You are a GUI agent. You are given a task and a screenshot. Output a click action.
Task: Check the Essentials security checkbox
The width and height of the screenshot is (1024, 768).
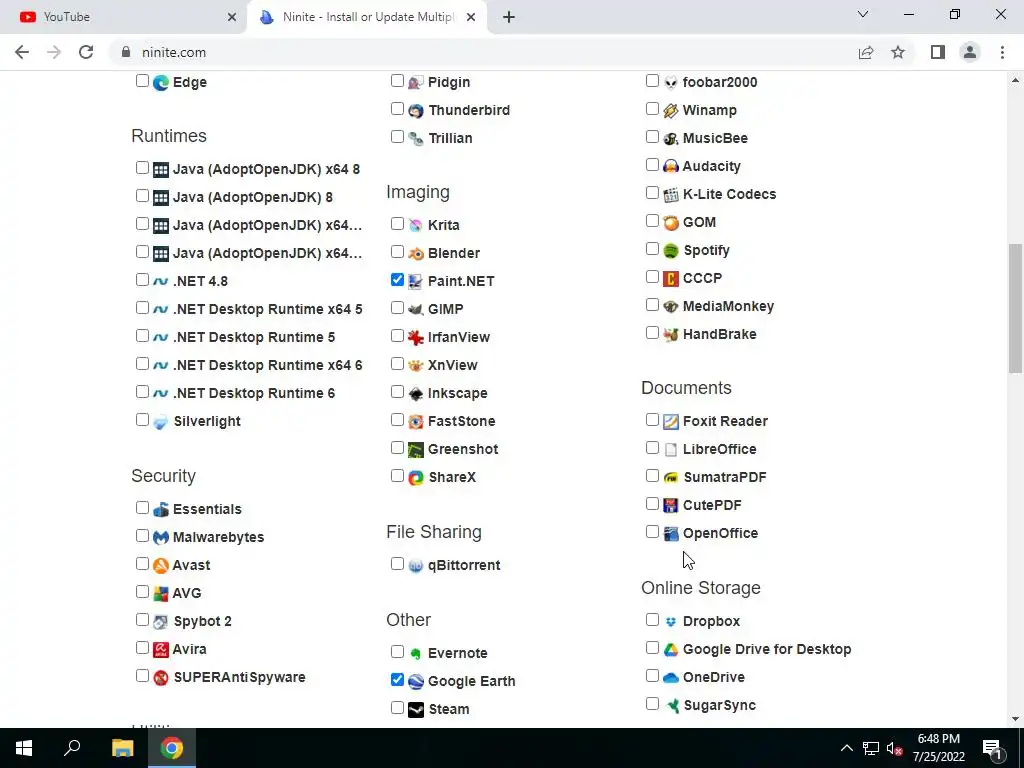tap(142, 507)
